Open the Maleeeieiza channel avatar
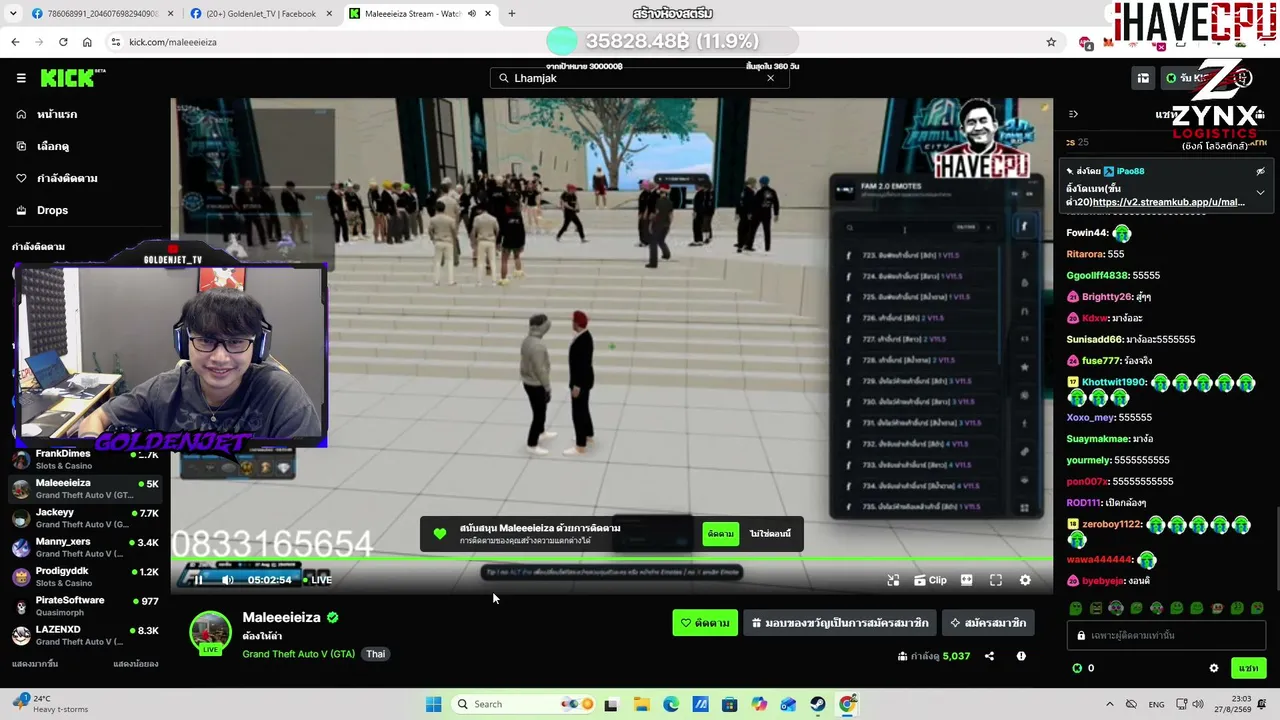This screenshot has width=1280, height=720. (x=210, y=633)
